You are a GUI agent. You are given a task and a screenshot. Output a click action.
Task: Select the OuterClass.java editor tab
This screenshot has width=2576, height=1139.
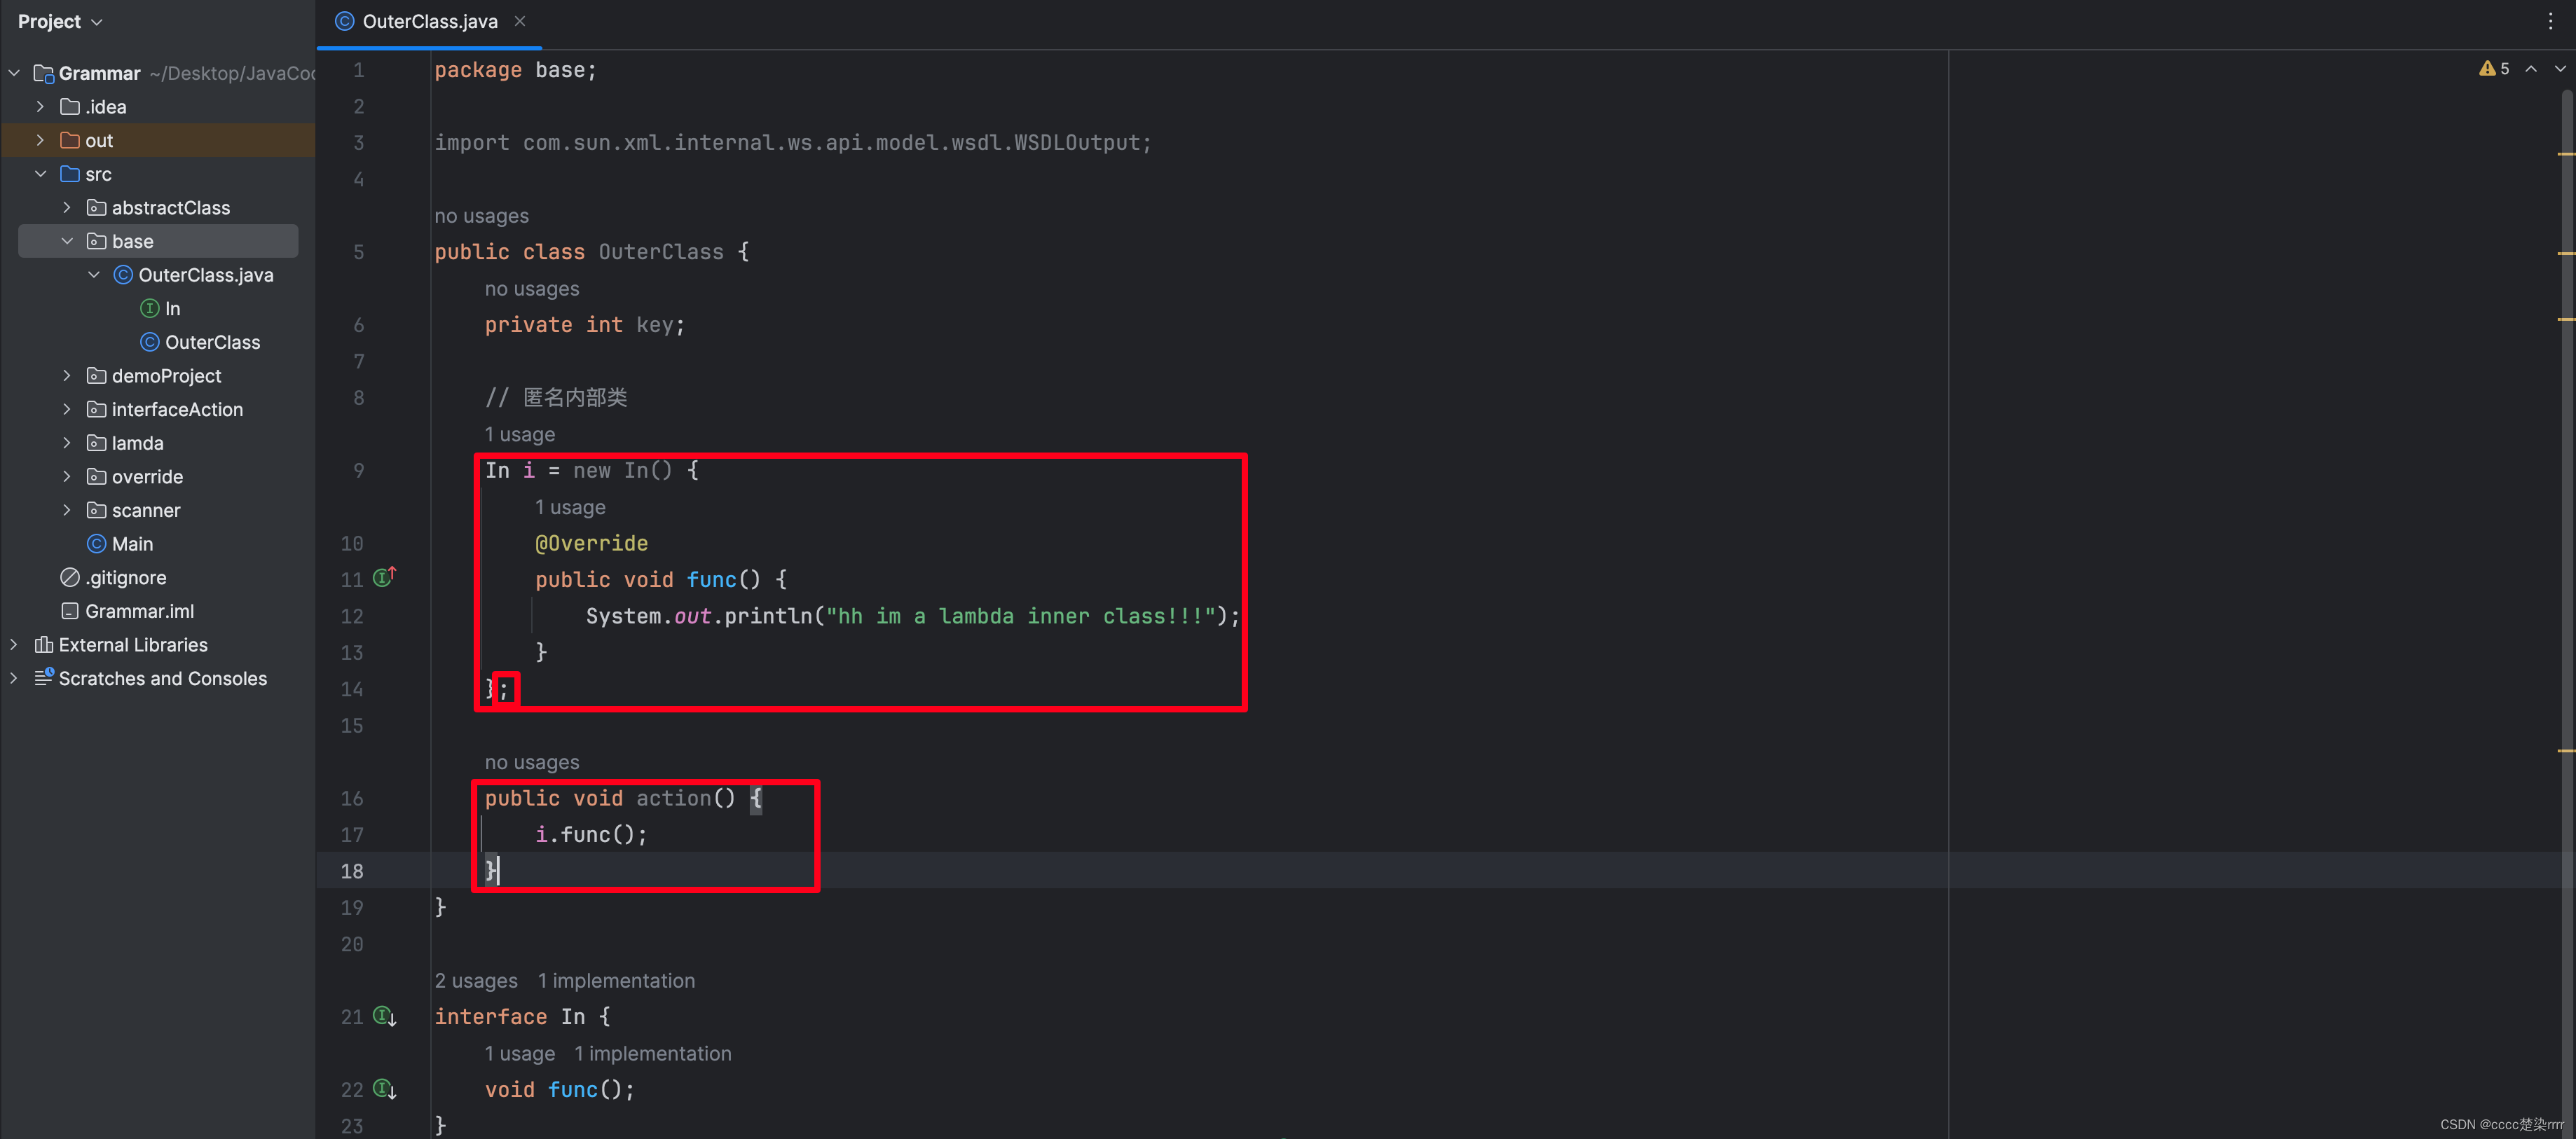429,21
